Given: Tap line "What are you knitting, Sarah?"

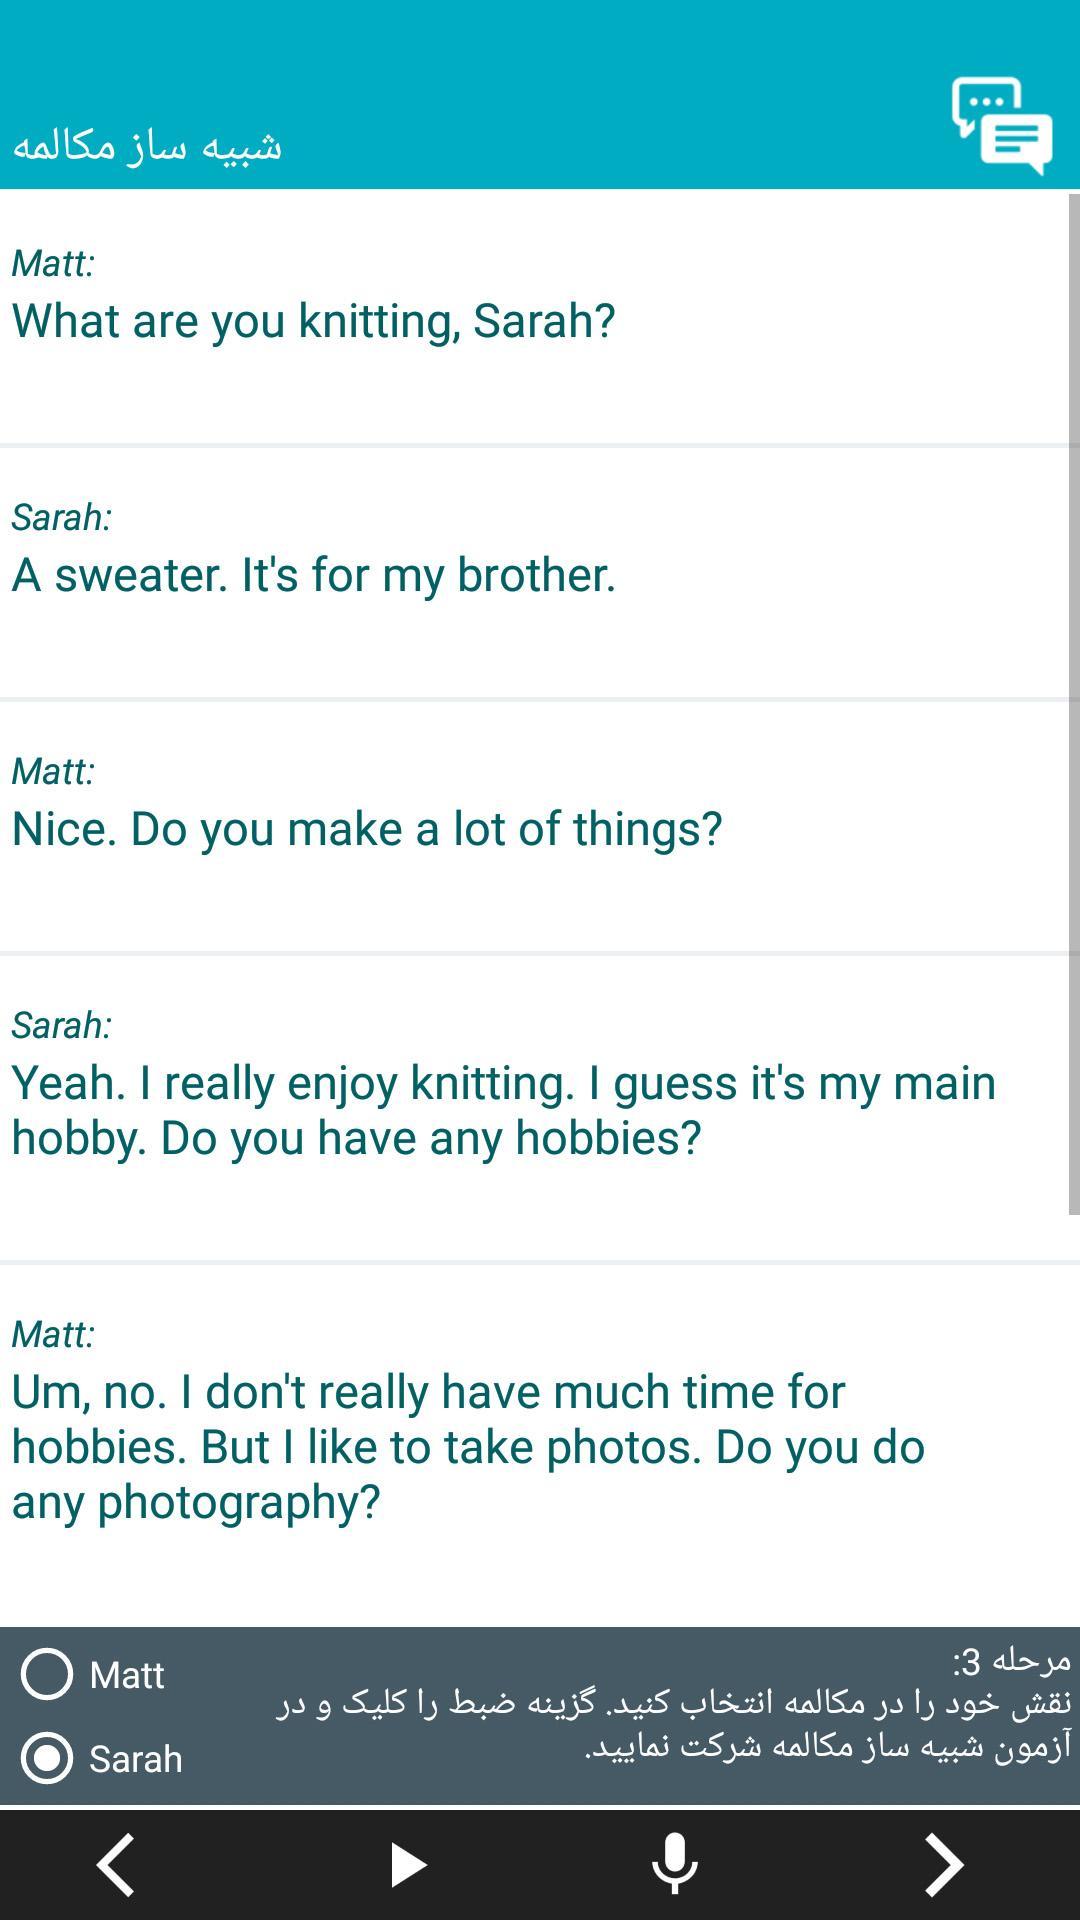Looking at the screenshot, I should 313,321.
